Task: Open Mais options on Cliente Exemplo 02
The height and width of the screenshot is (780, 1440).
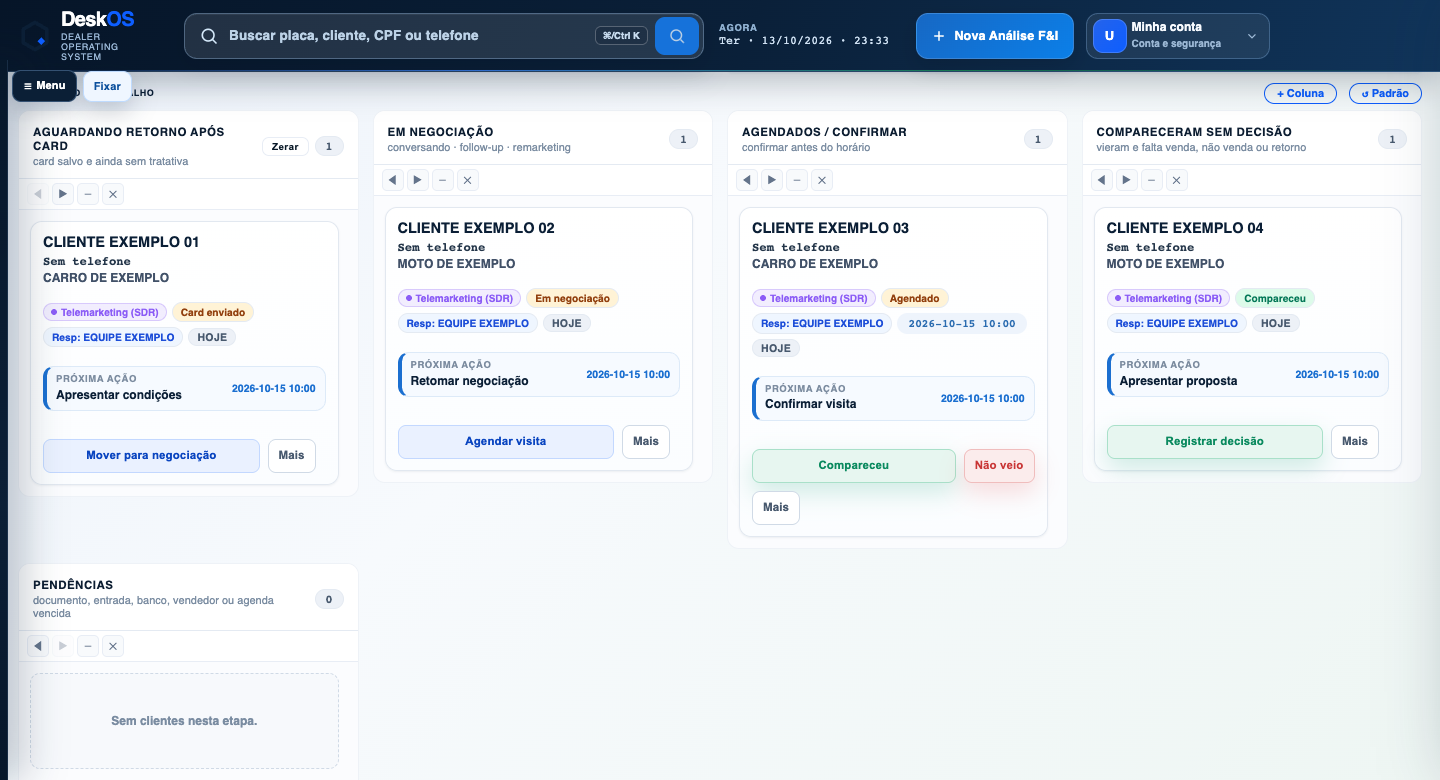Action: click(646, 441)
